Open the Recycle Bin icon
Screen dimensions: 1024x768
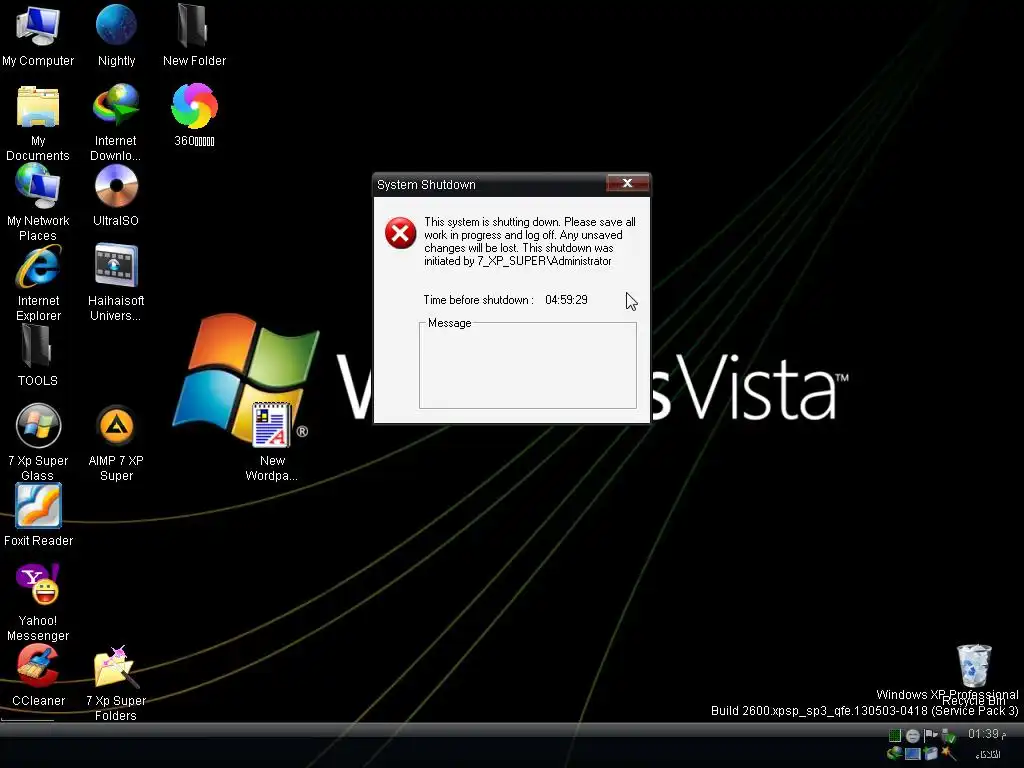(974, 675)
